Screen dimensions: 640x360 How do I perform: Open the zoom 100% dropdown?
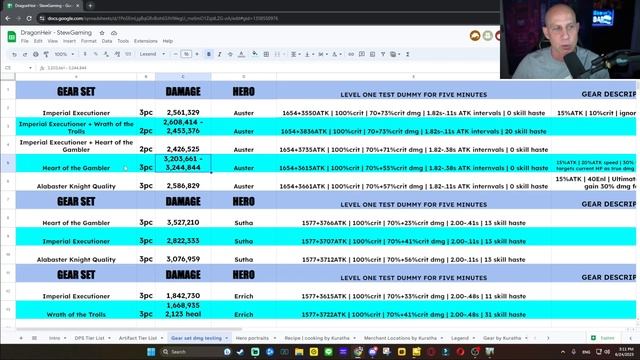click(x=64, y=54)
